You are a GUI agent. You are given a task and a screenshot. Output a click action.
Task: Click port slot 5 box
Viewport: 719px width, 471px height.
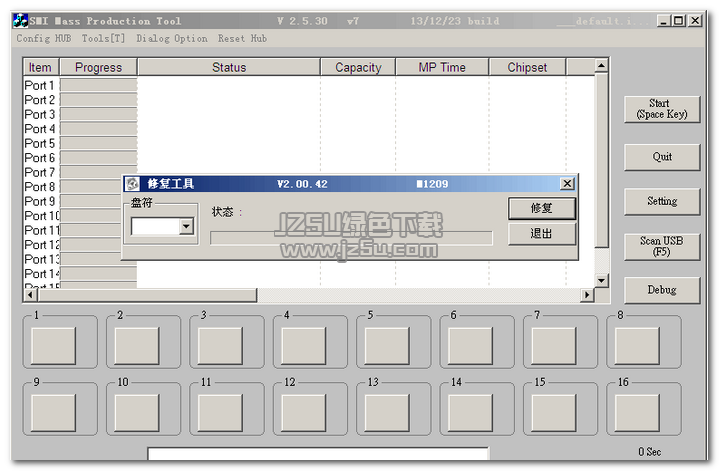point(387,346)
